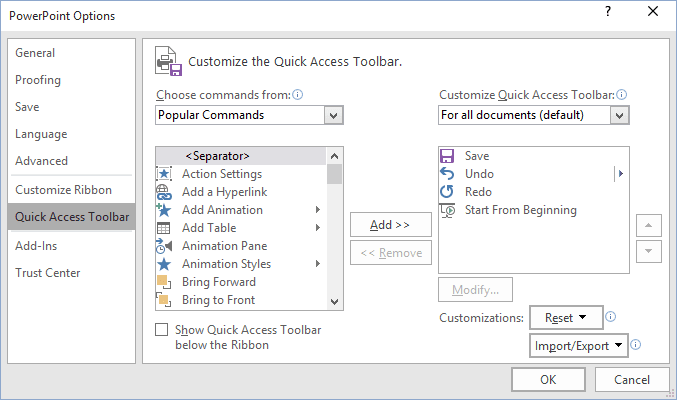Click the Action Settings star icon
Image resolution: width=677 pixels, height=400 pixels.
click(164, 174)
